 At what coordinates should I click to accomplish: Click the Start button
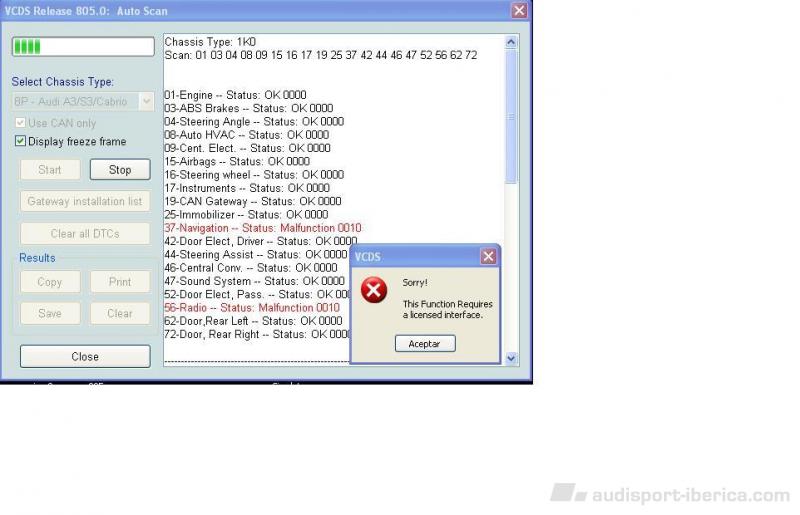50,169
